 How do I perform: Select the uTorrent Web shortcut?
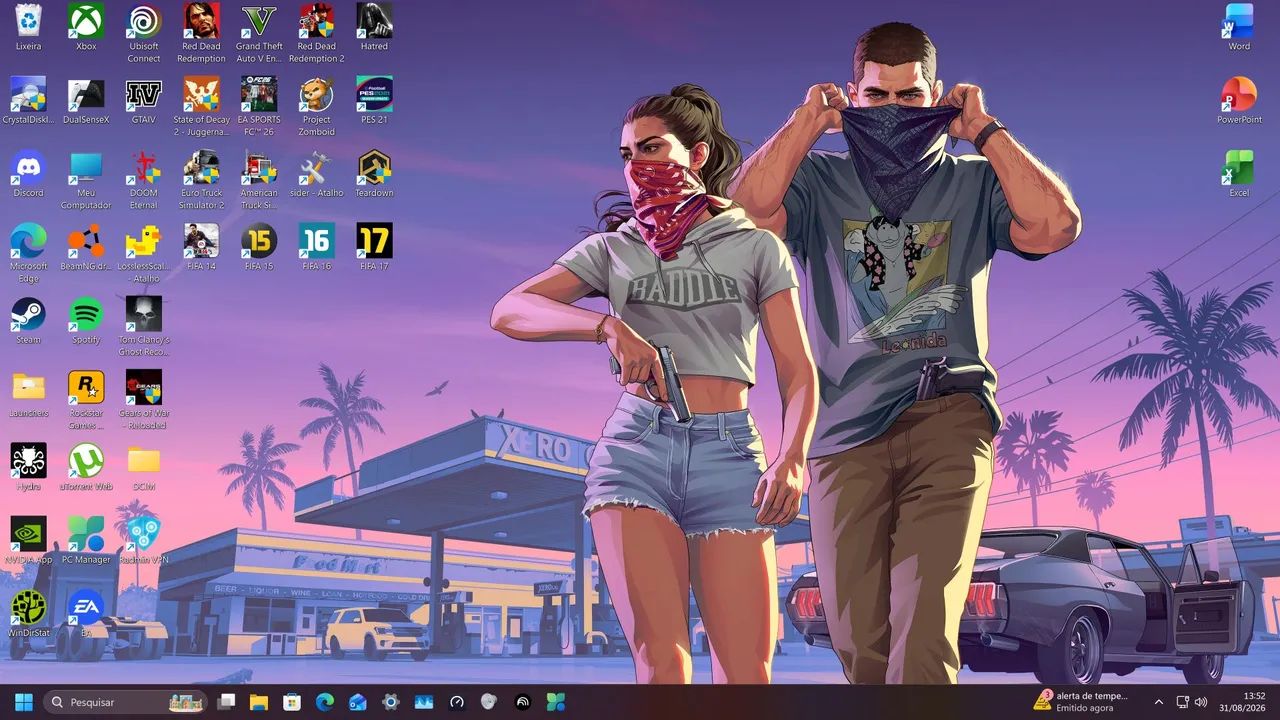86,467
